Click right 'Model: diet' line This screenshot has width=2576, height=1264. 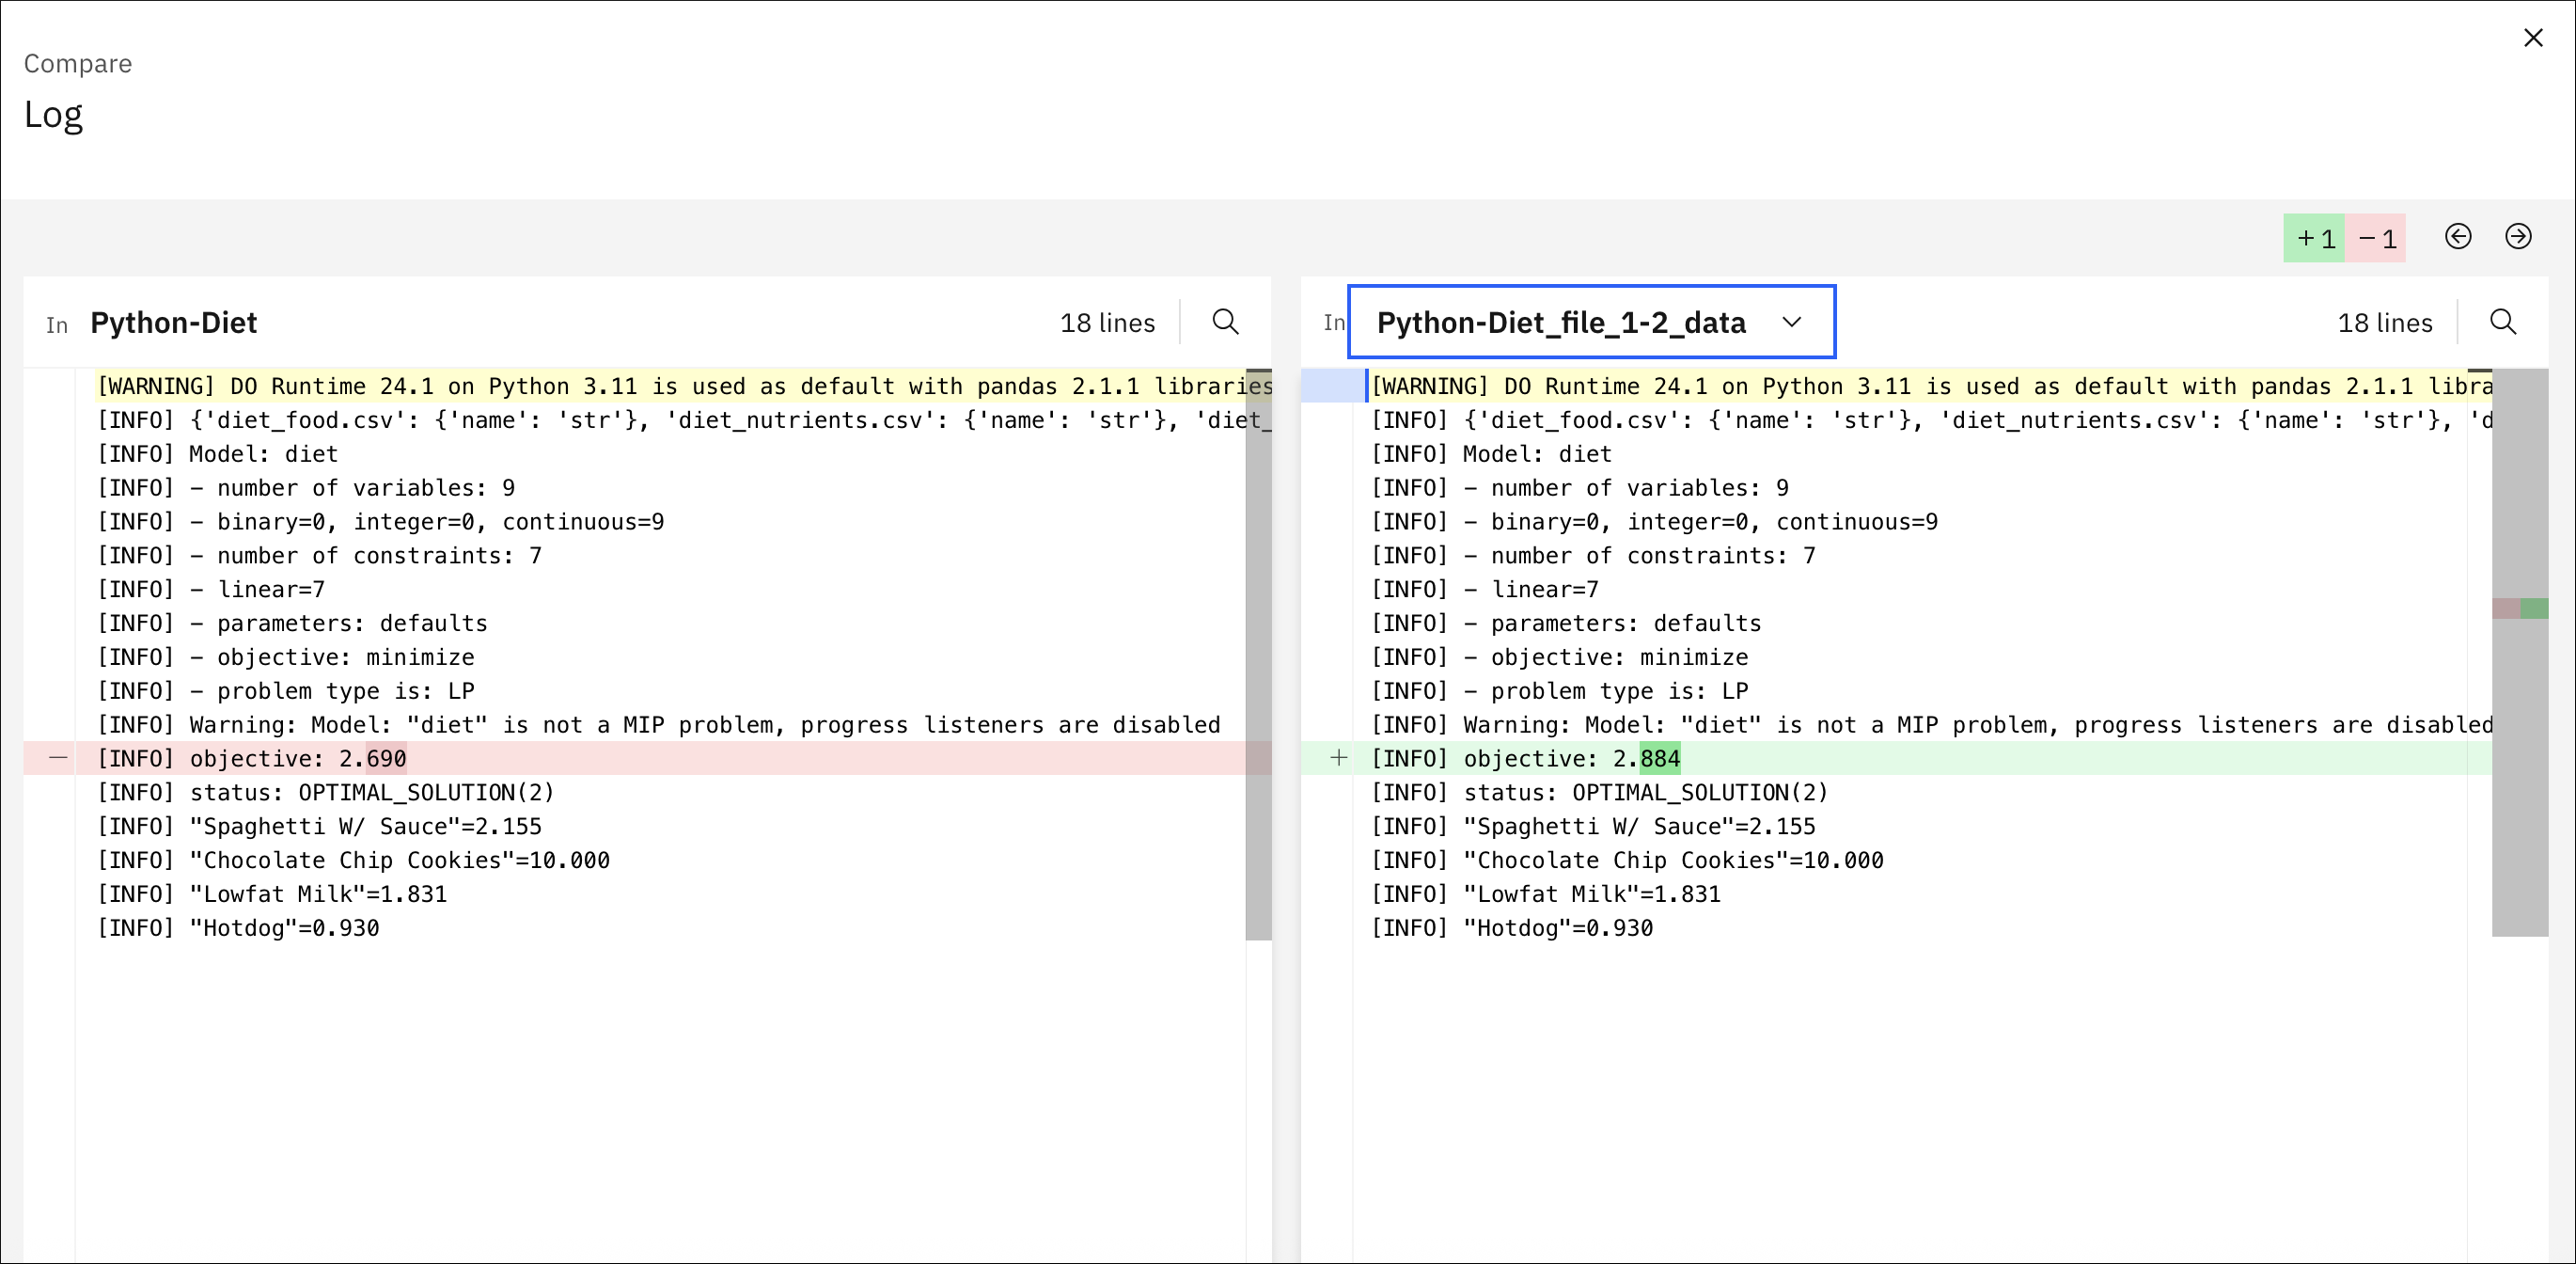tap(1491, 454)
